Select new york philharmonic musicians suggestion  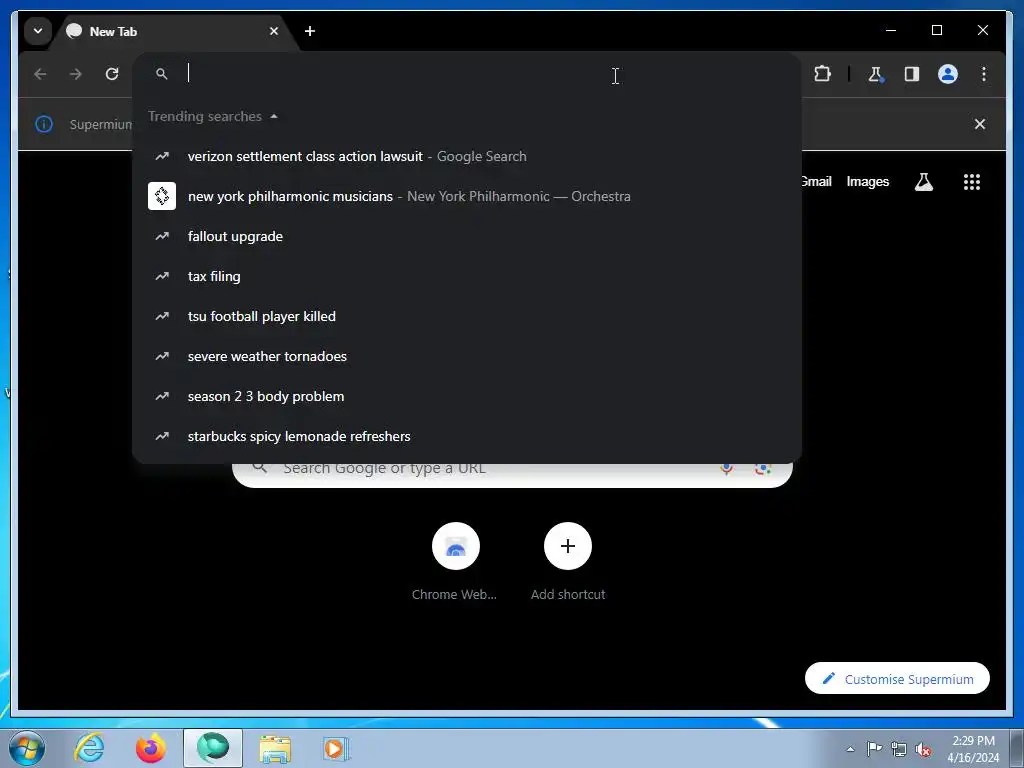(466, 196)
